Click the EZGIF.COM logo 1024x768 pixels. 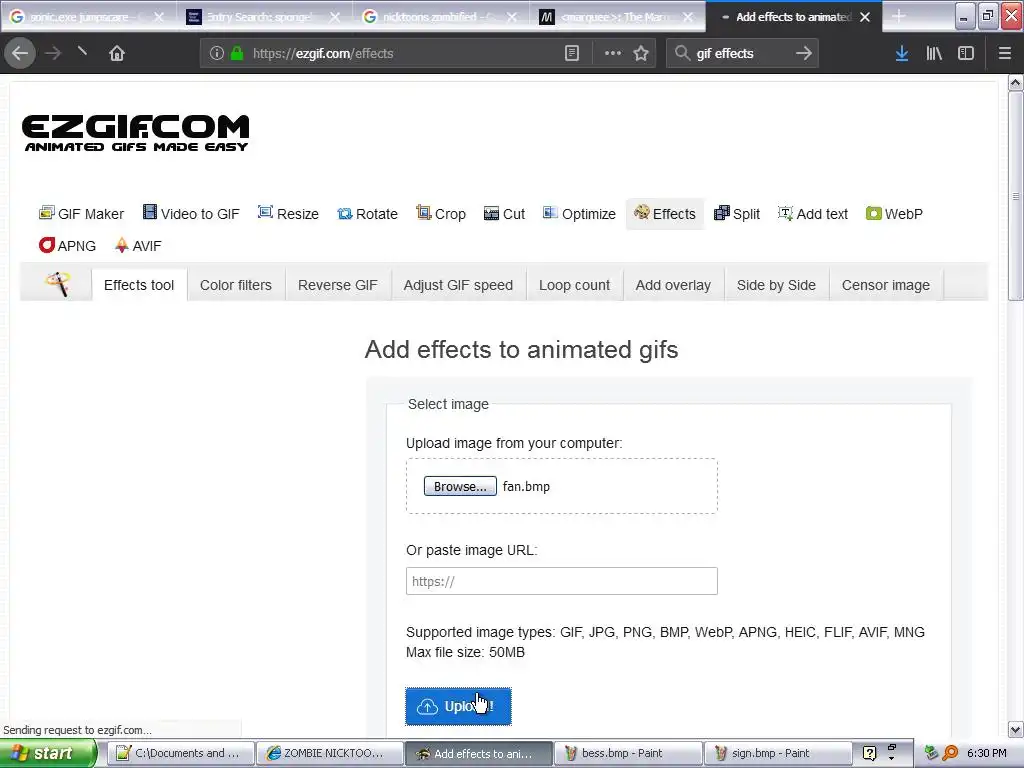click(x=135, y=133)
